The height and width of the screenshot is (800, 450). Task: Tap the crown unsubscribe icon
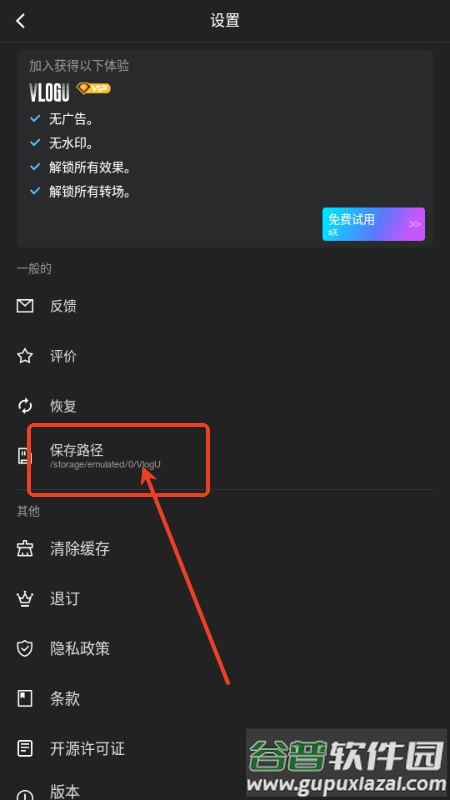(25, 599)
